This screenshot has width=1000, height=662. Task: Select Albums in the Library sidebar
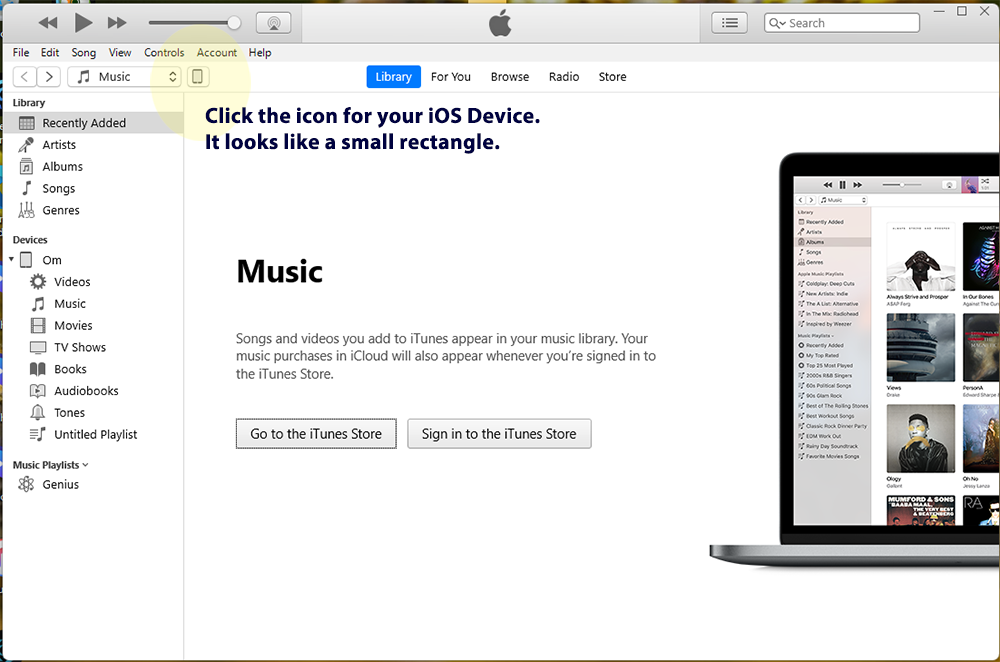click(94, 166)
